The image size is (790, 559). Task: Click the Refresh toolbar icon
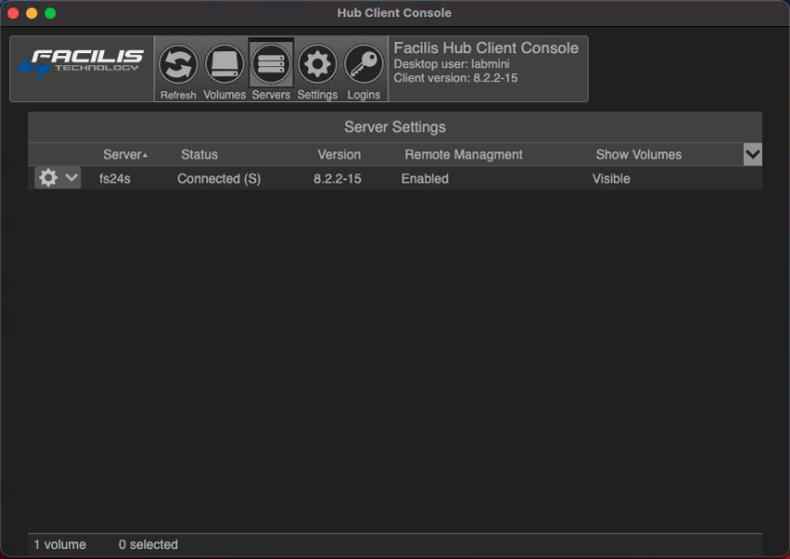point(178,65)
